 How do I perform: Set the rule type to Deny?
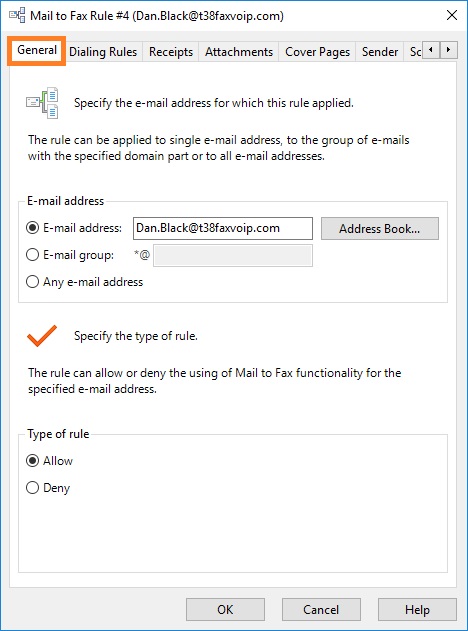click(x=48, y=488)
